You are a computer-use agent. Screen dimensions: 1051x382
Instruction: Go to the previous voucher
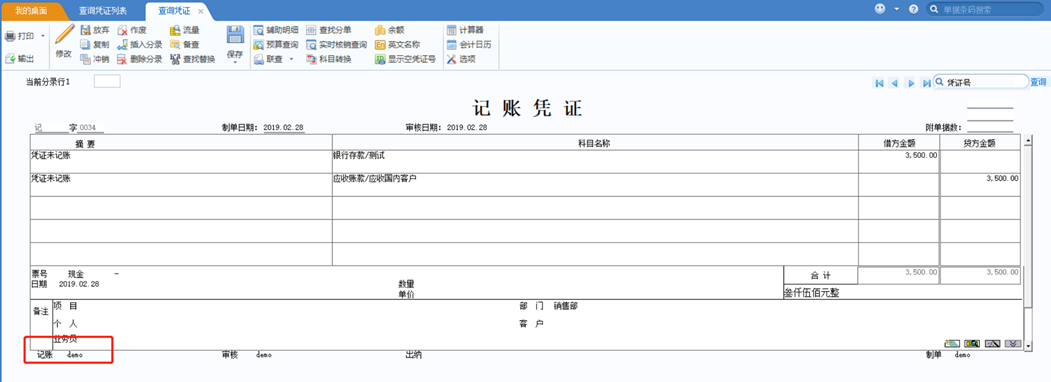[894, 83]
